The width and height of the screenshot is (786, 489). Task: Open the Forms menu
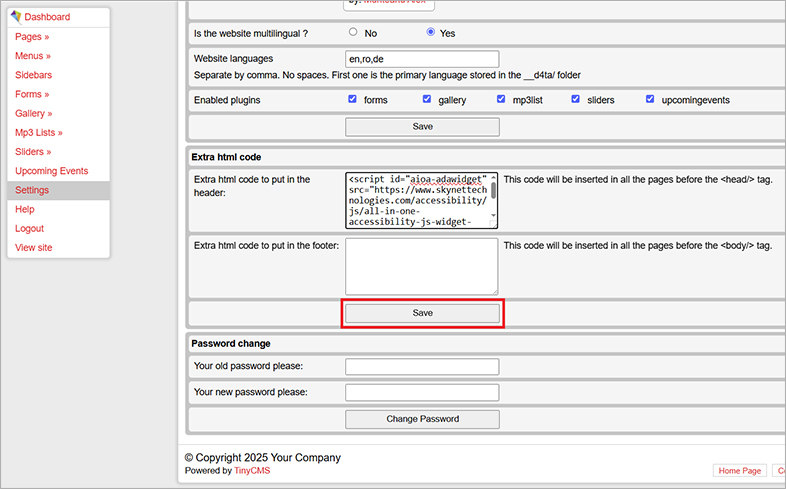[32, 94]
